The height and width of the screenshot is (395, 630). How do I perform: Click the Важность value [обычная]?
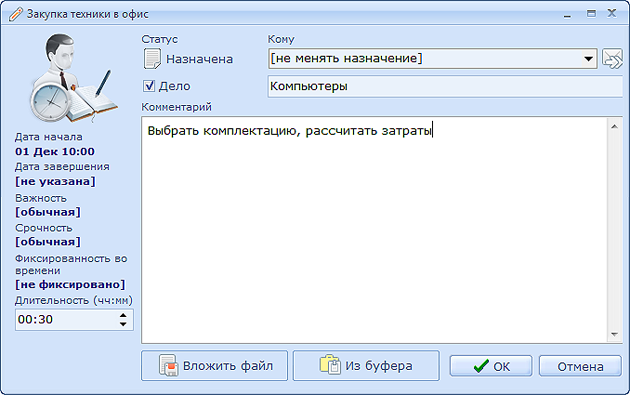48,212
